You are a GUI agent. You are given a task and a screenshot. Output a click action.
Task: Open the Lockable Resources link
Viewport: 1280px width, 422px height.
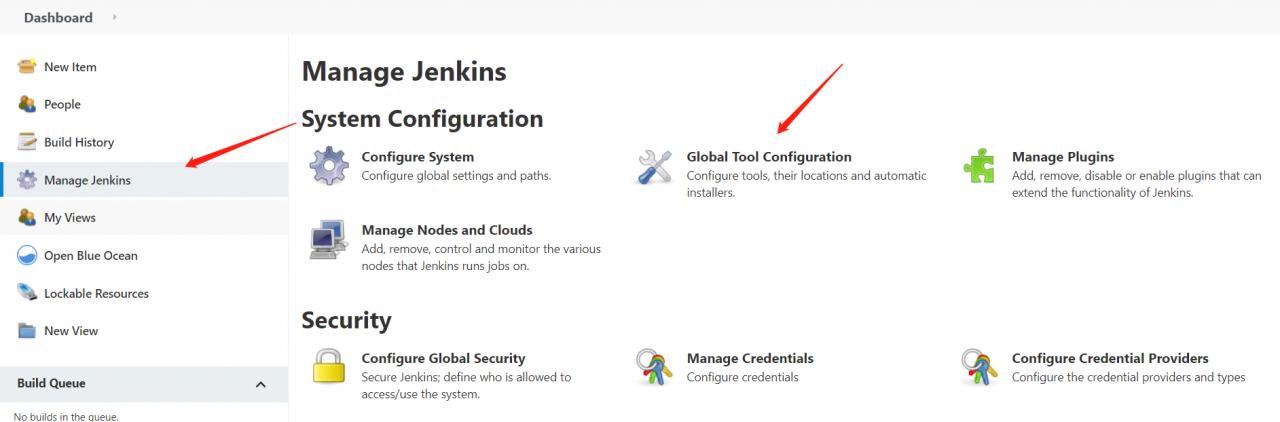coord(96,293)
